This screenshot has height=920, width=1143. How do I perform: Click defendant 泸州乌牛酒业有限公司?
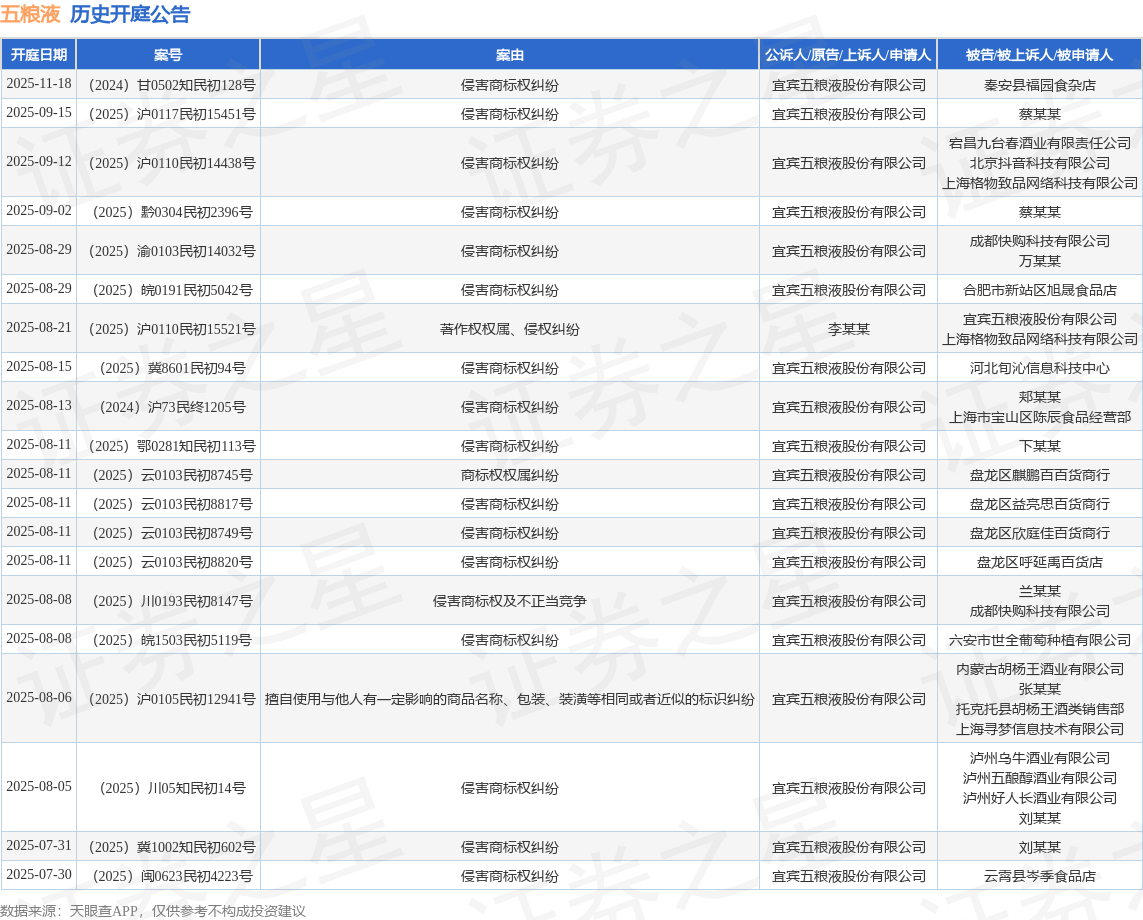point(1039,758)
